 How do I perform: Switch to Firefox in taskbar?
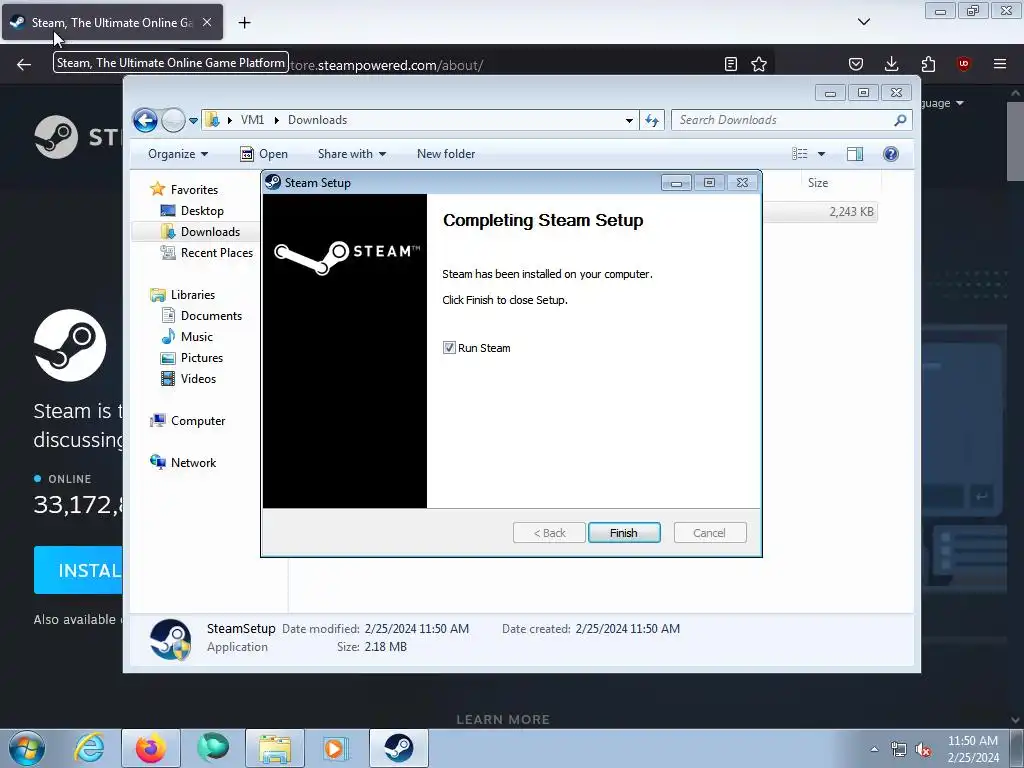pyautogui.click(x=151, y=748)
